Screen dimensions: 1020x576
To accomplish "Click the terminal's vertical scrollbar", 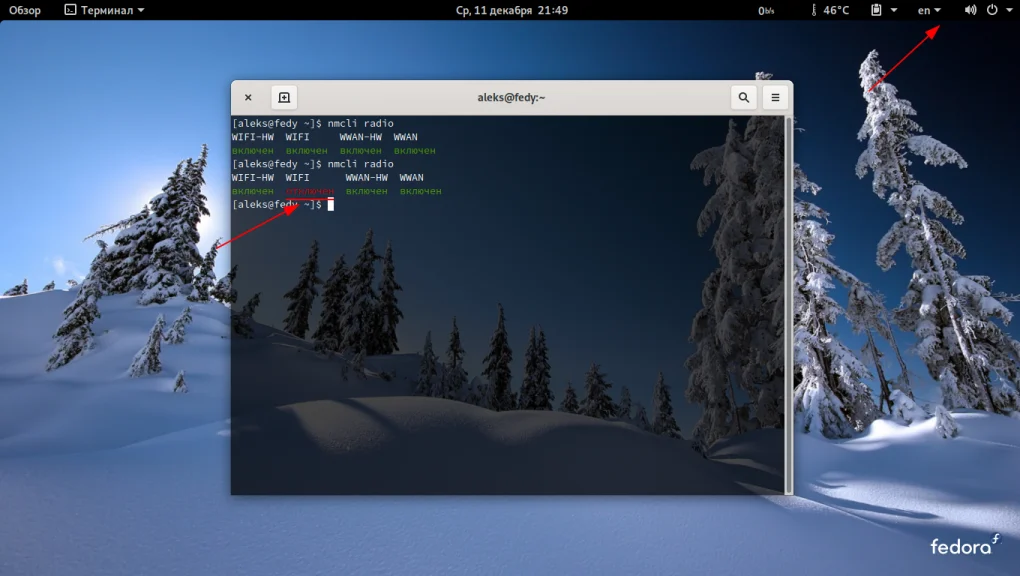I will pyautogui.click(x=788, y=300).
